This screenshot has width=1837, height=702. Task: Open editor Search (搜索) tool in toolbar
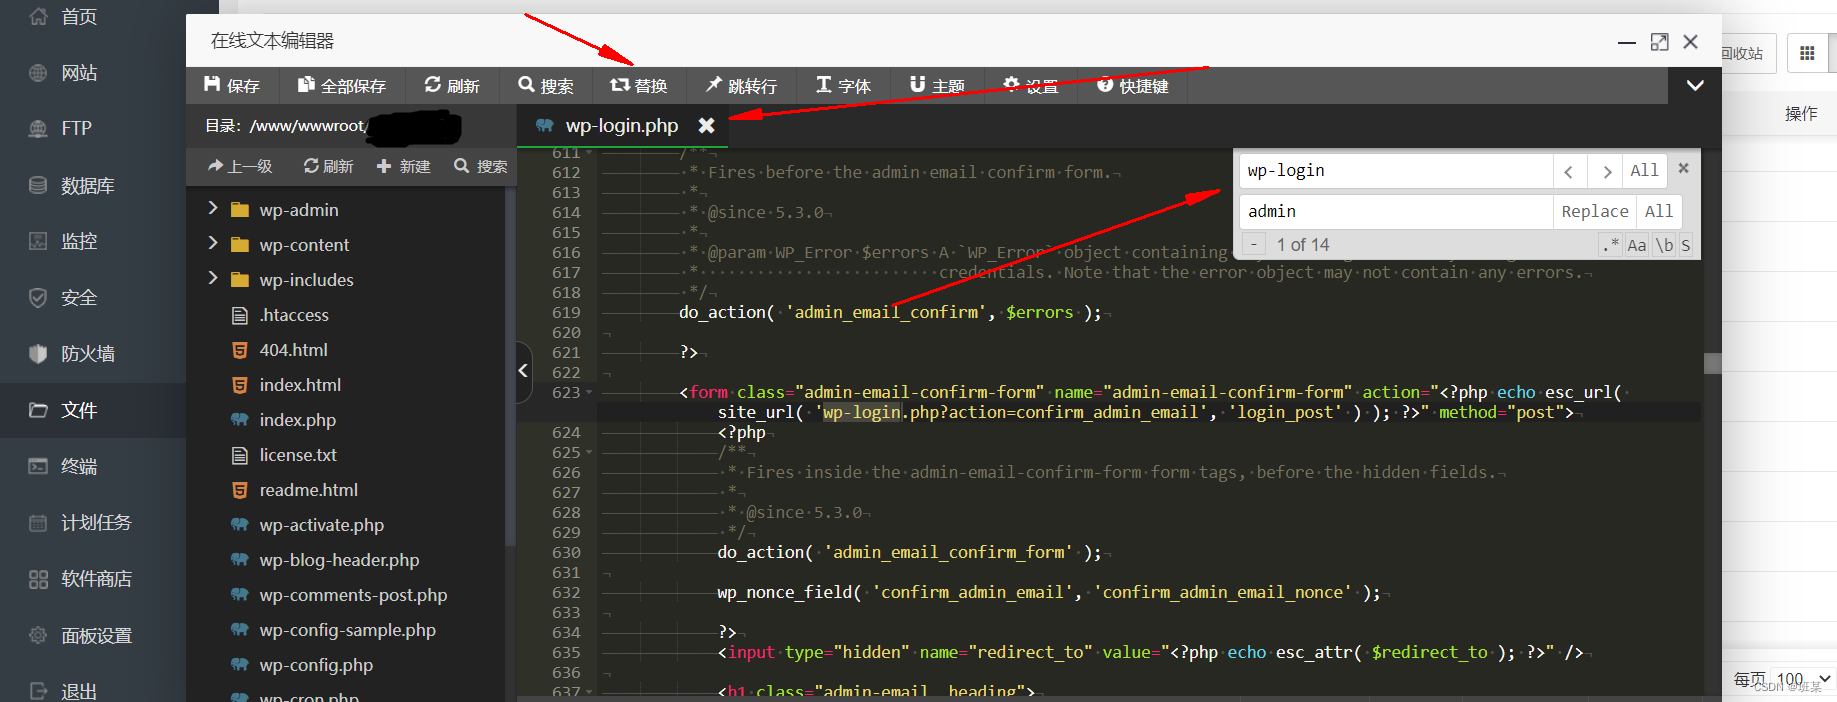(x=546, y=86)
